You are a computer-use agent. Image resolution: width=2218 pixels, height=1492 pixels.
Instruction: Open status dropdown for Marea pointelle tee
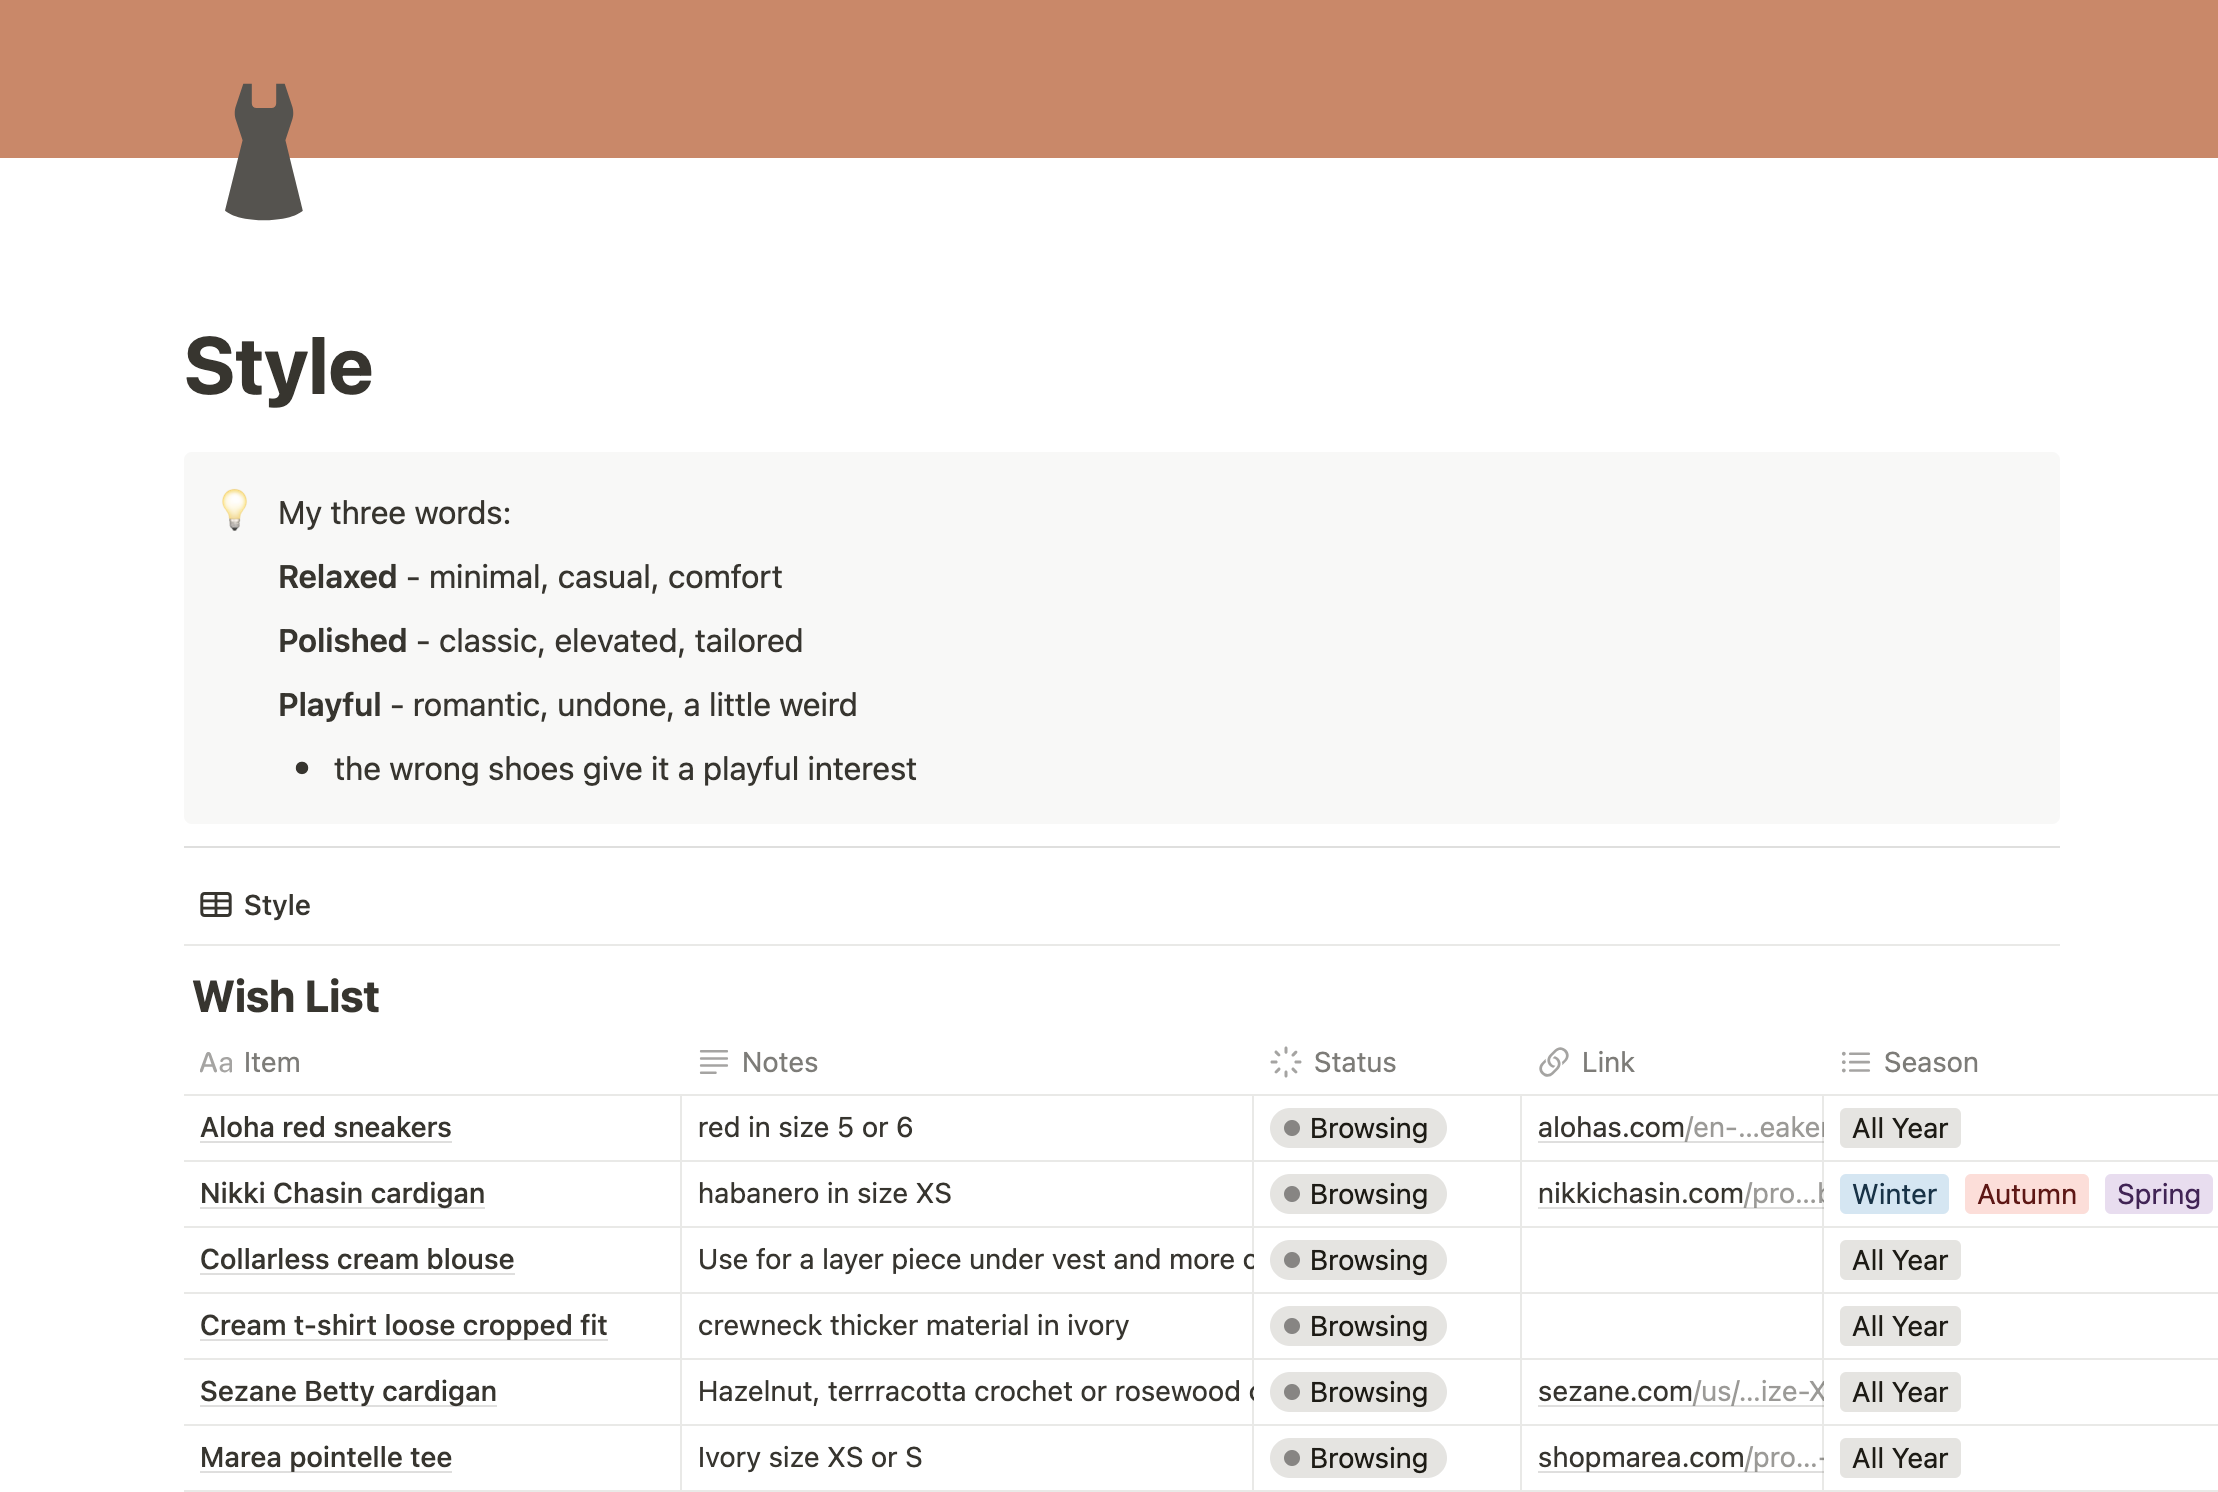click(x=1357, y=1458)
